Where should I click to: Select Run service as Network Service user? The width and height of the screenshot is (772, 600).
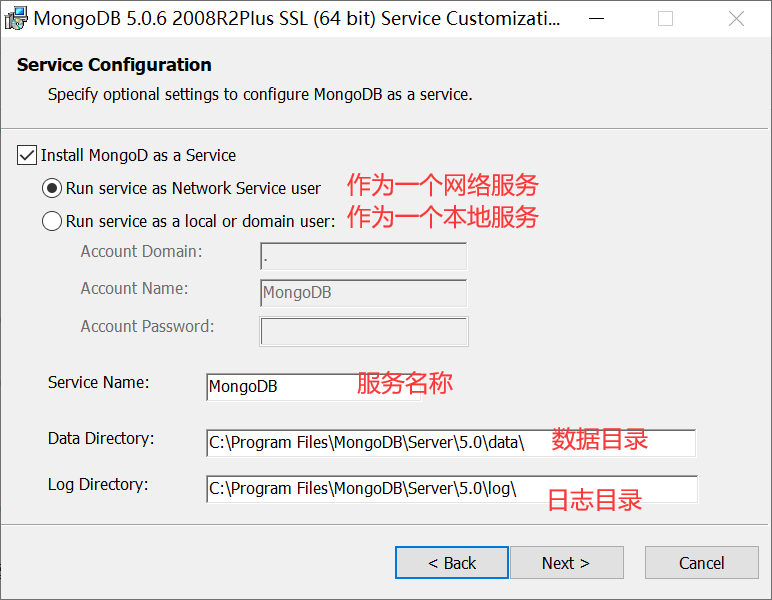[x=52, y=188]
